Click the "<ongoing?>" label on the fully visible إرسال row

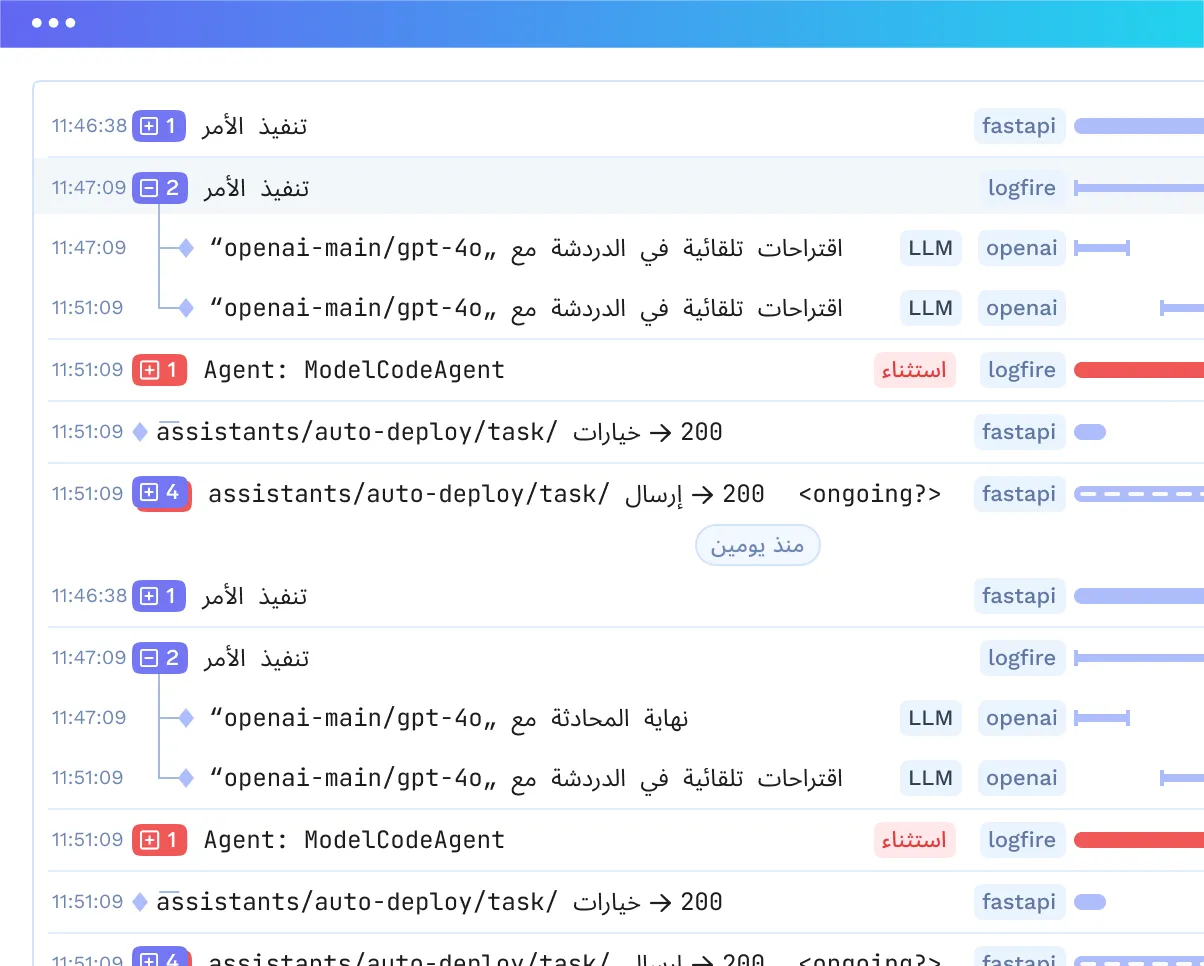(x=870, y=494)
